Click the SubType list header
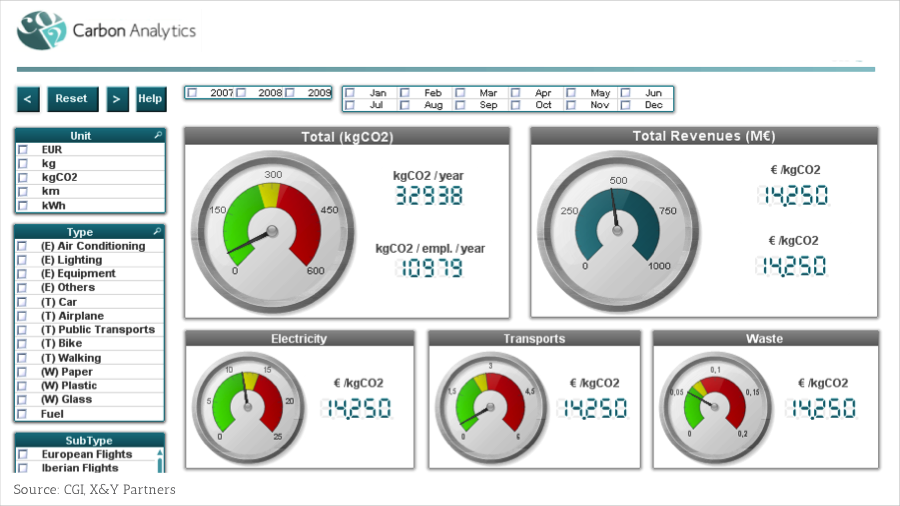The width and height of the screenshot is (900, 506). pos(89,440)
